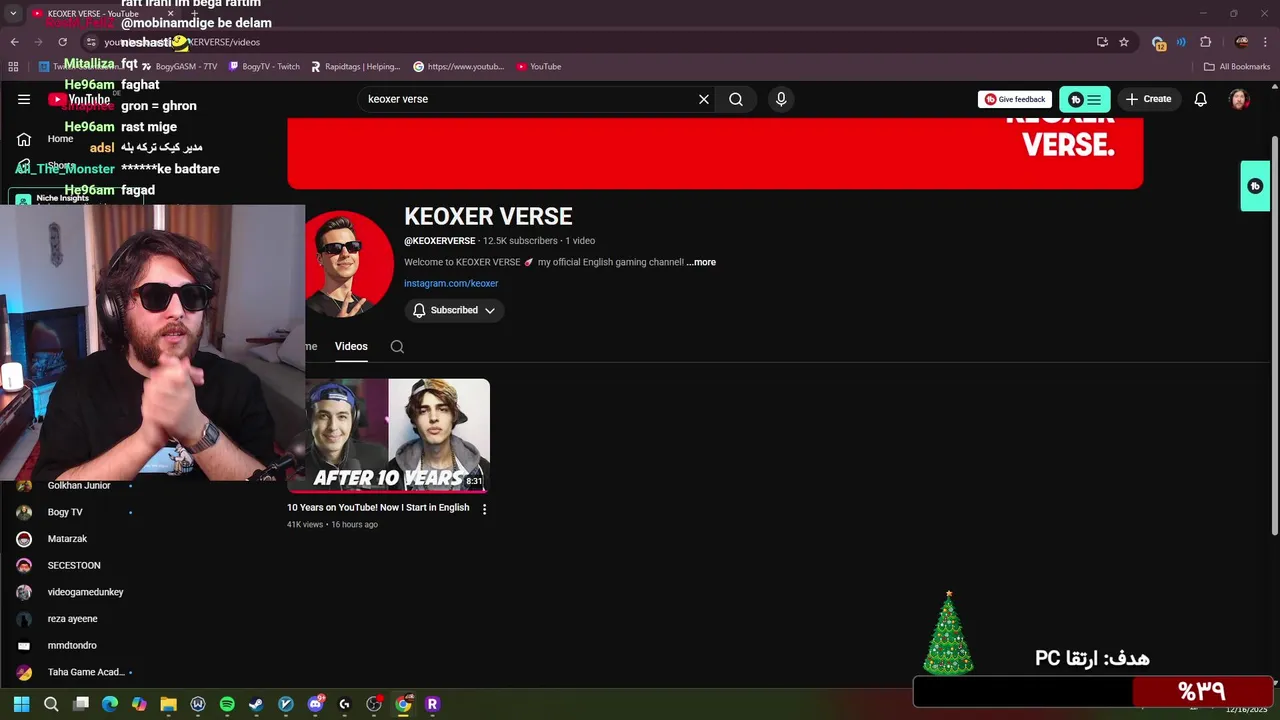Screen dimensions: 1280x720
Task: Open videogamedunkey subscription
Action: click(85, 592)
